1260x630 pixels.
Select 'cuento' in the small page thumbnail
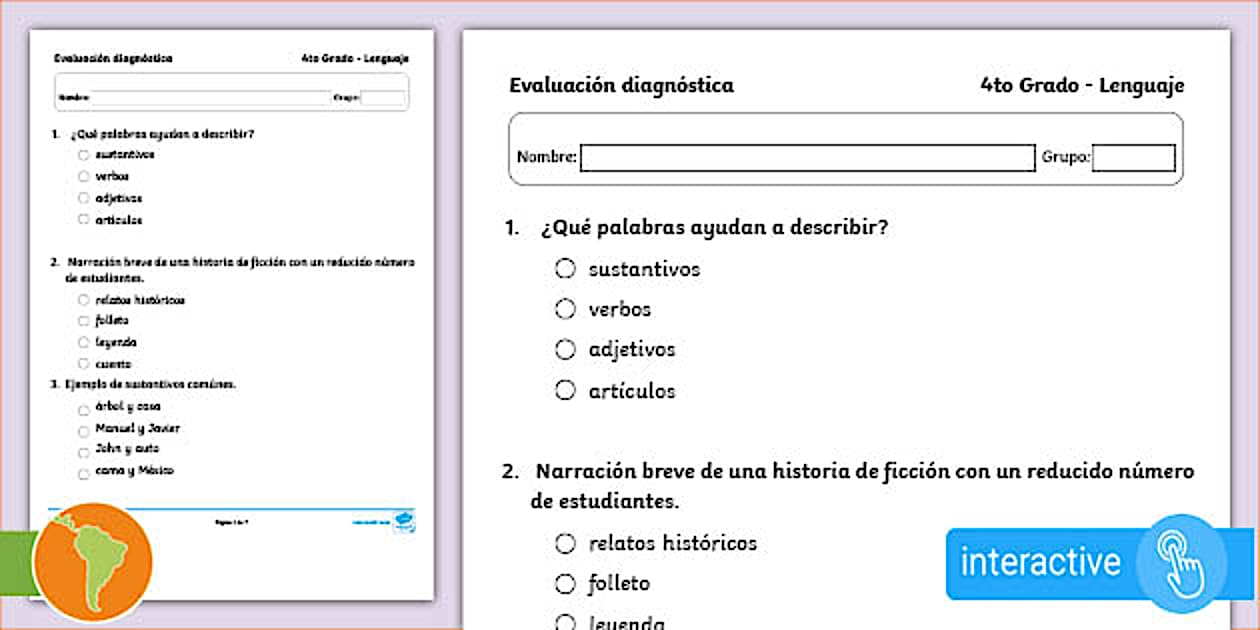pos(84,364)
